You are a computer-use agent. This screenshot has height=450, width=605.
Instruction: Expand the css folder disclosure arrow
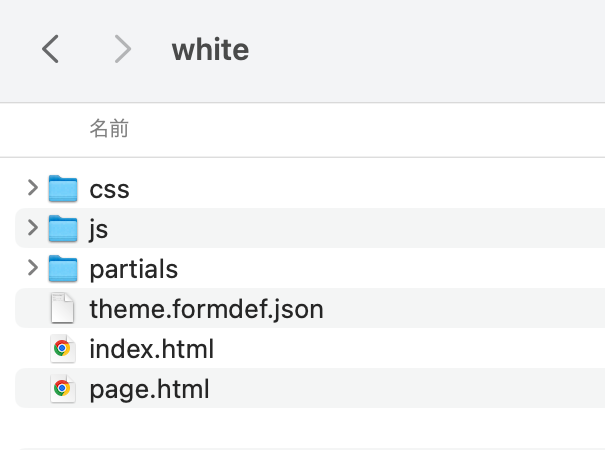pos(33,187)
